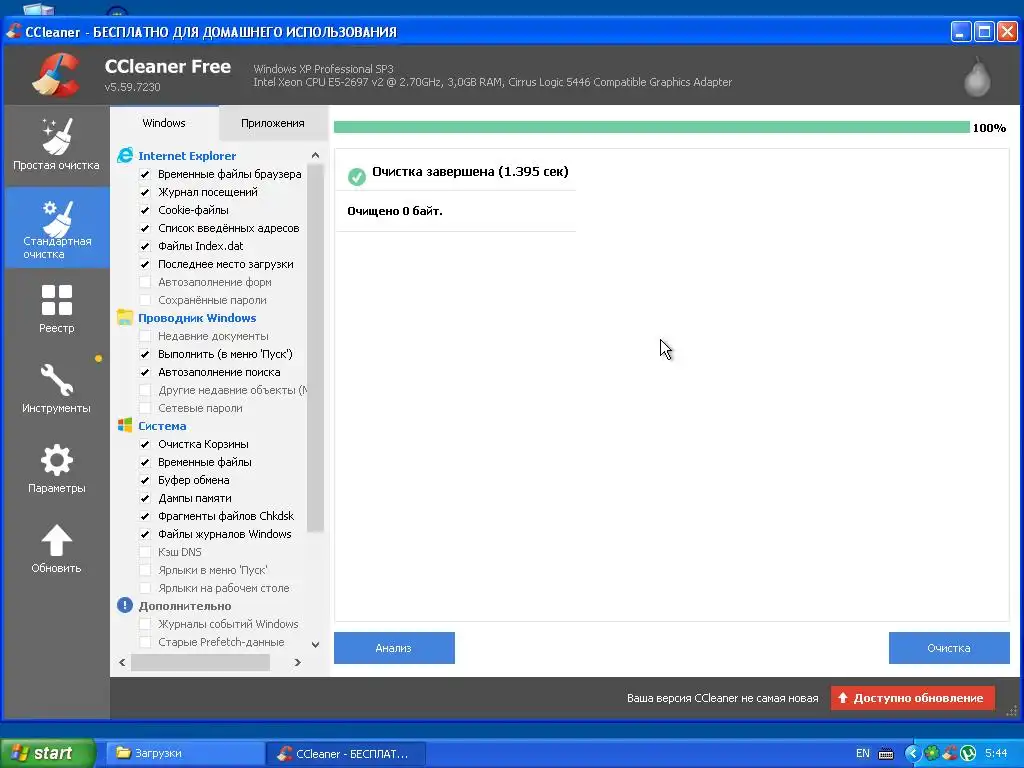Click horizontal scroll right arrow
The height and width of the screenshot is (768, 1024).
coord(298,662)
